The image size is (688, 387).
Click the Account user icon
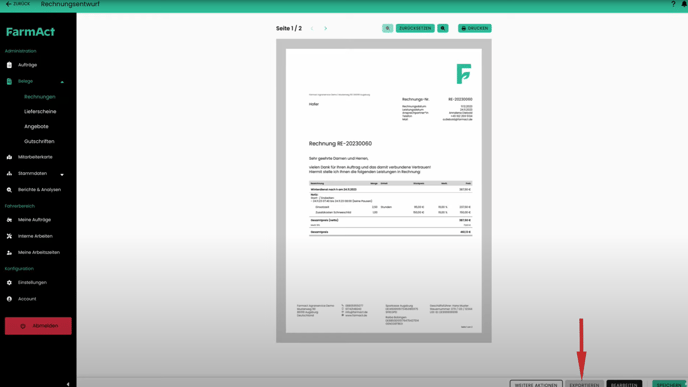tap(9, 299)
